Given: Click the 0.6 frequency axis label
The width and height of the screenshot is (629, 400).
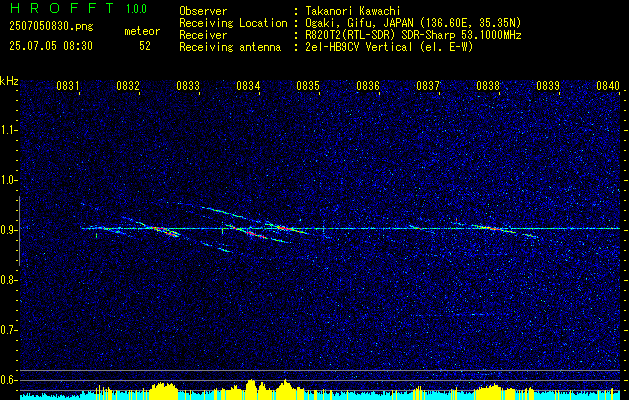Looking at the screenshot, I should click(x=9, y=380).
